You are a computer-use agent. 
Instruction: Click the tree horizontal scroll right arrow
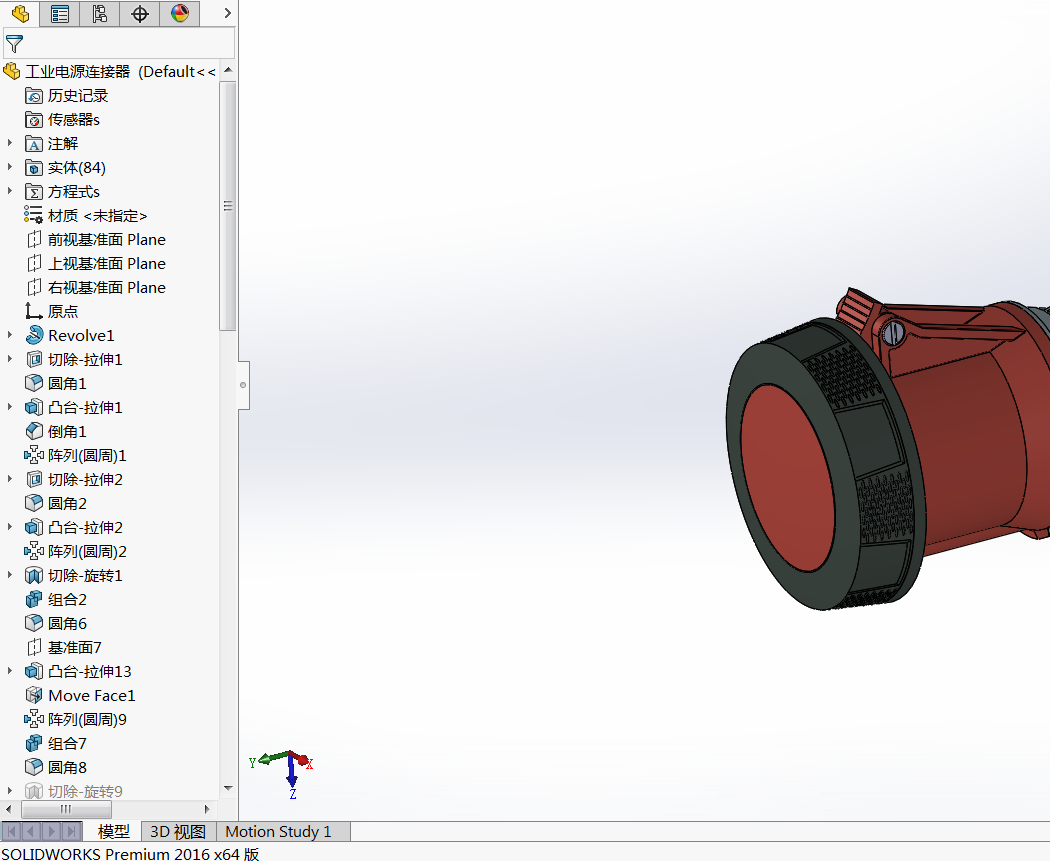tap(207, 809)
